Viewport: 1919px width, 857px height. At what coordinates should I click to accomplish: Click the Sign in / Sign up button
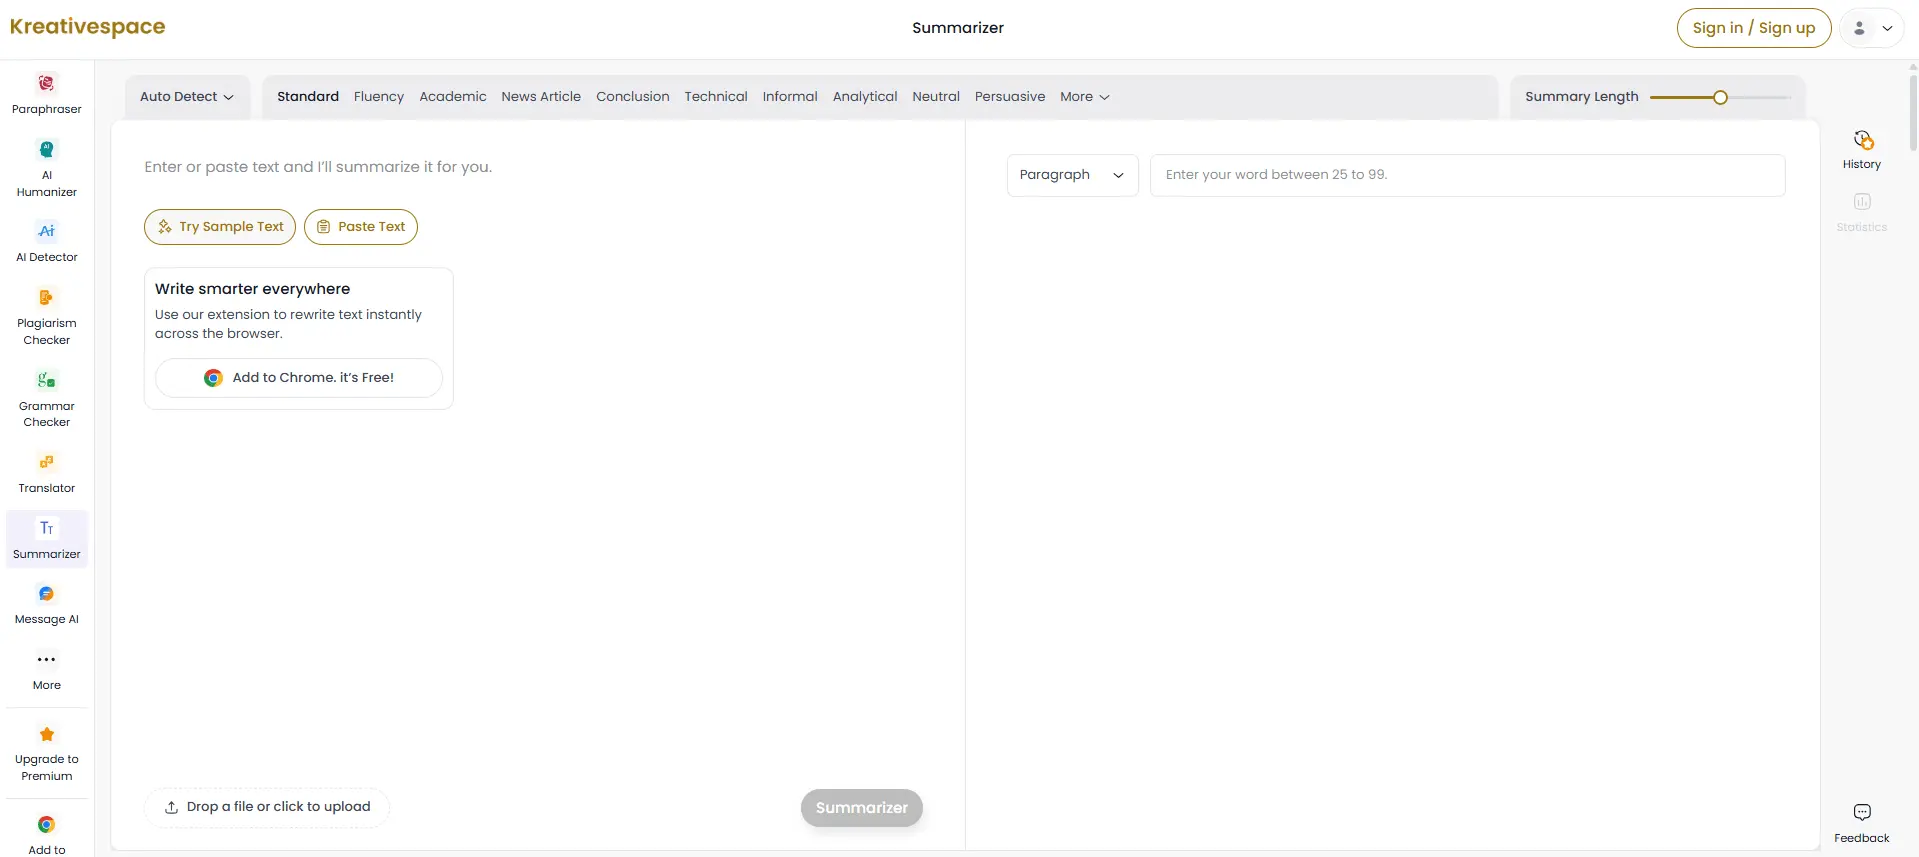(1754, 28)
